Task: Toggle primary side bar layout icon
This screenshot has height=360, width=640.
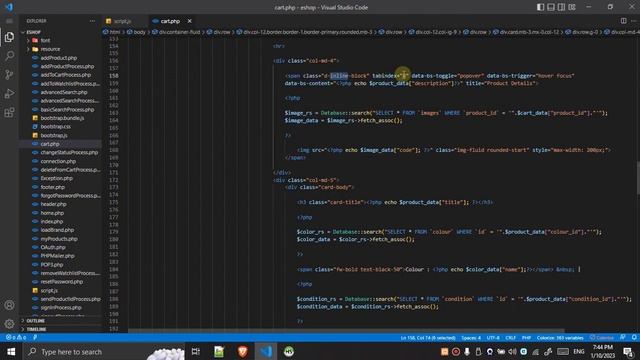Action: 540,7
